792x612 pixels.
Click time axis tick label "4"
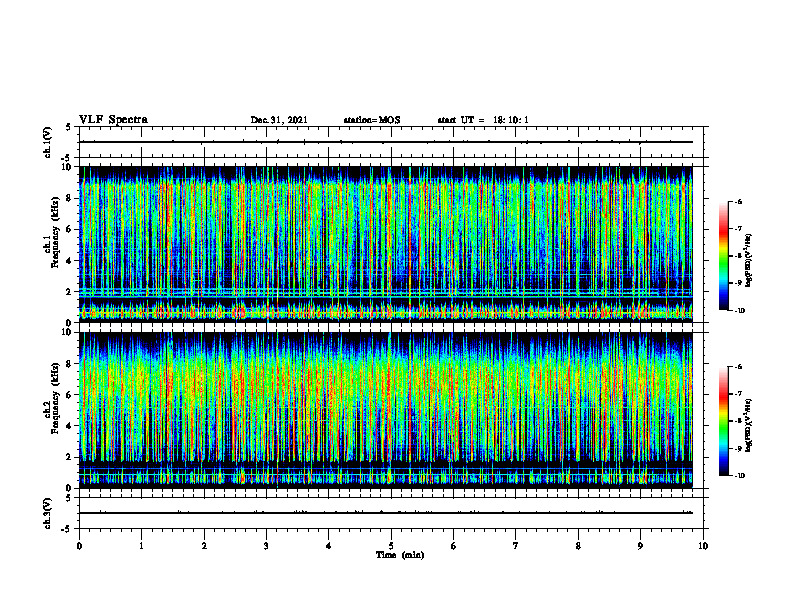click(x=329, y=546)
